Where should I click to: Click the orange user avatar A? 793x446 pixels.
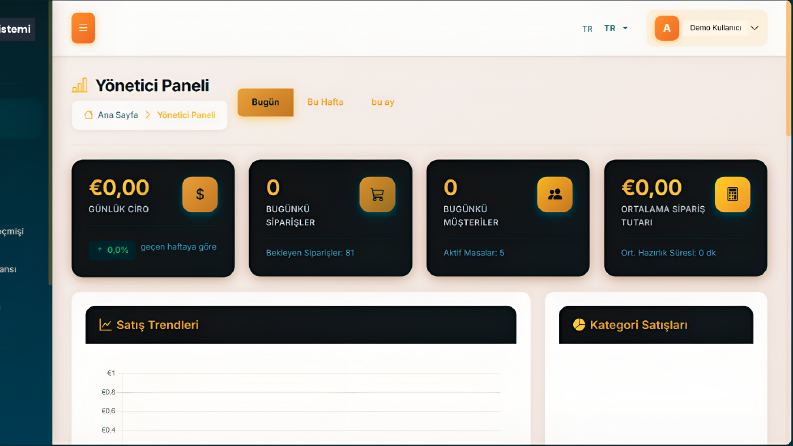[667, 28]
